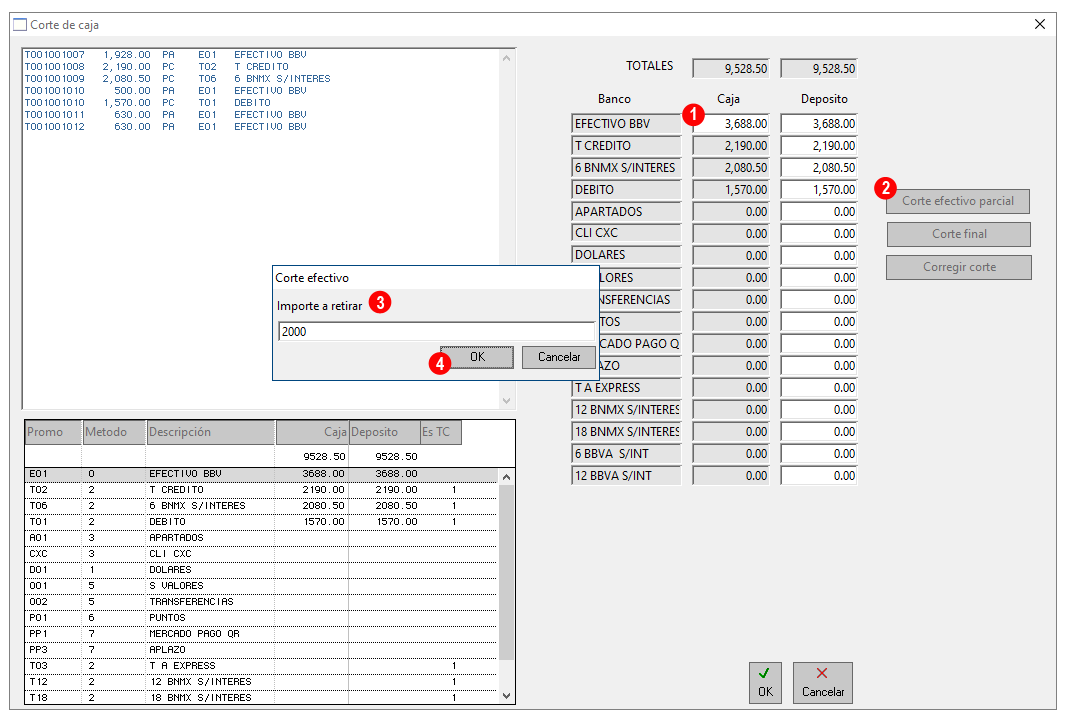Click the T CREDITO bank label
This screenshot has height=720, width=1067.
[x=626, y=146]
